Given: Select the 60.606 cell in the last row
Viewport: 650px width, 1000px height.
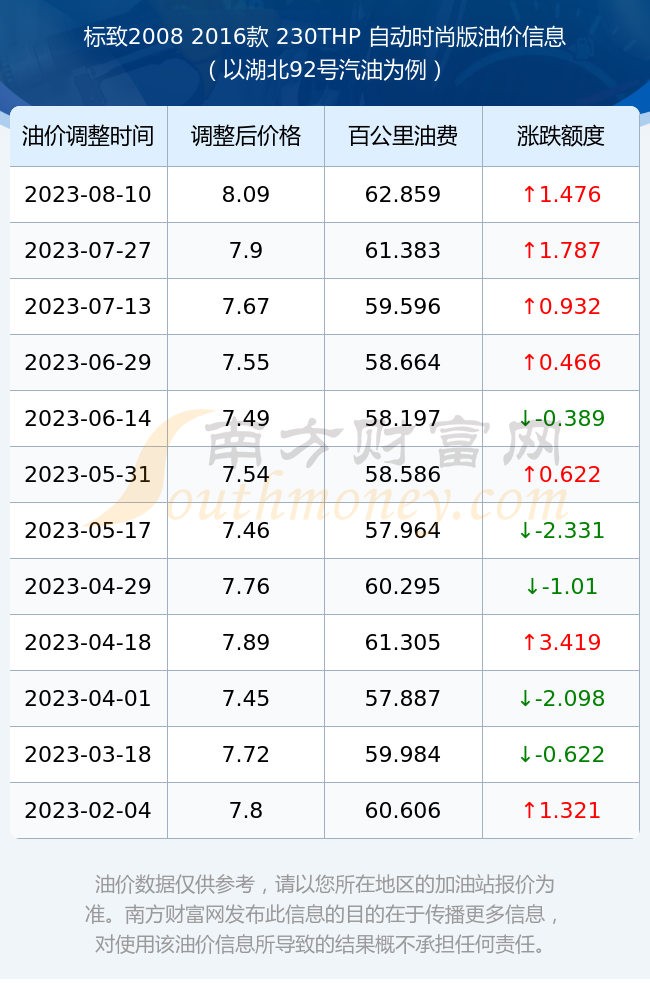Looking at the screenshot, I should coord(403,811).
